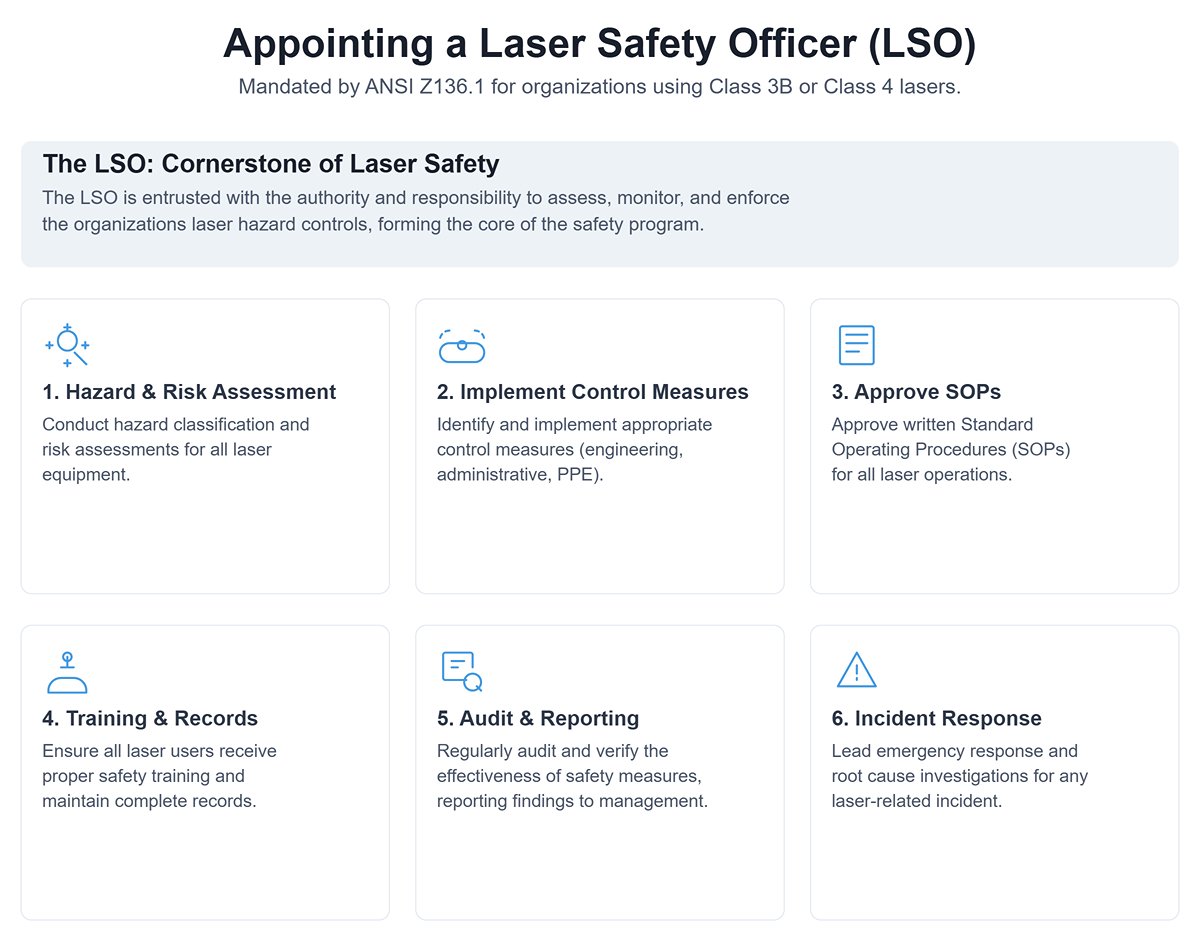Select the control measures toggle icon on card 2

coord(461,345)
